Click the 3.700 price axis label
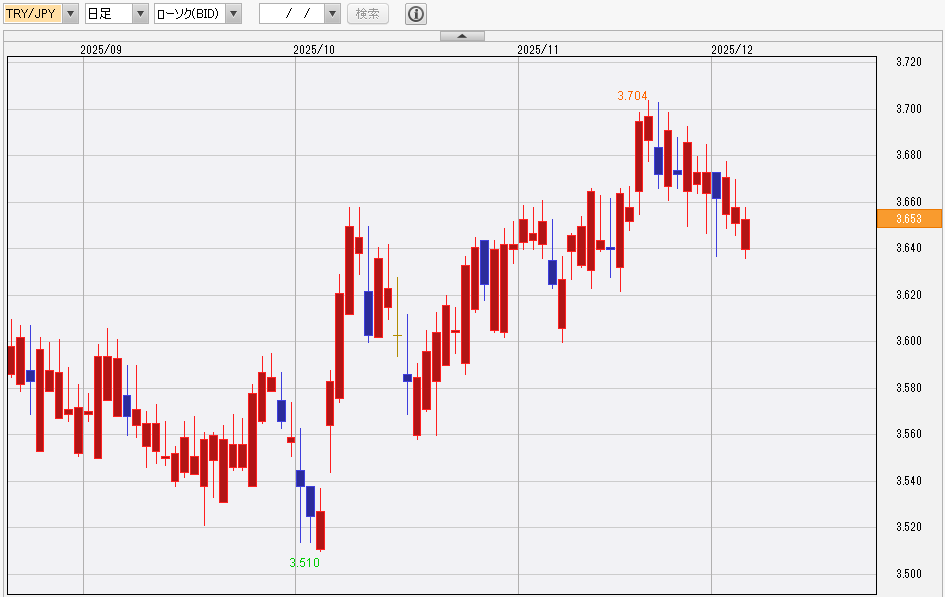Screen dimensions: 945x597 pos(909,109)
